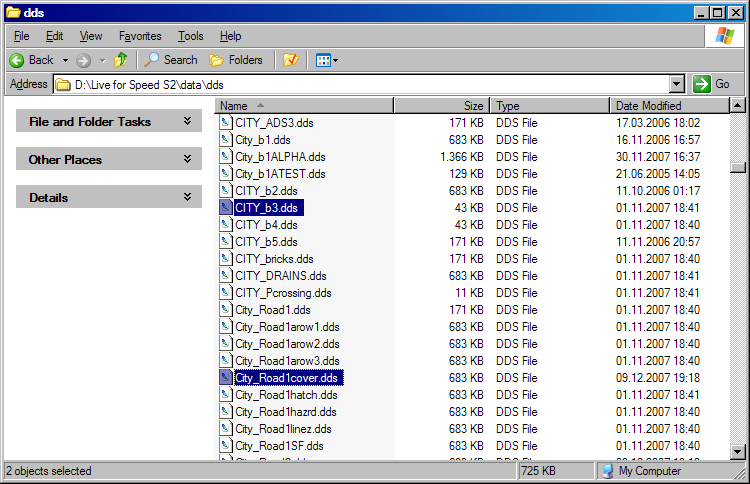750x484 pixels.
Task: Click the CITY_b3.dds file icon
Action: coord(226,208)
